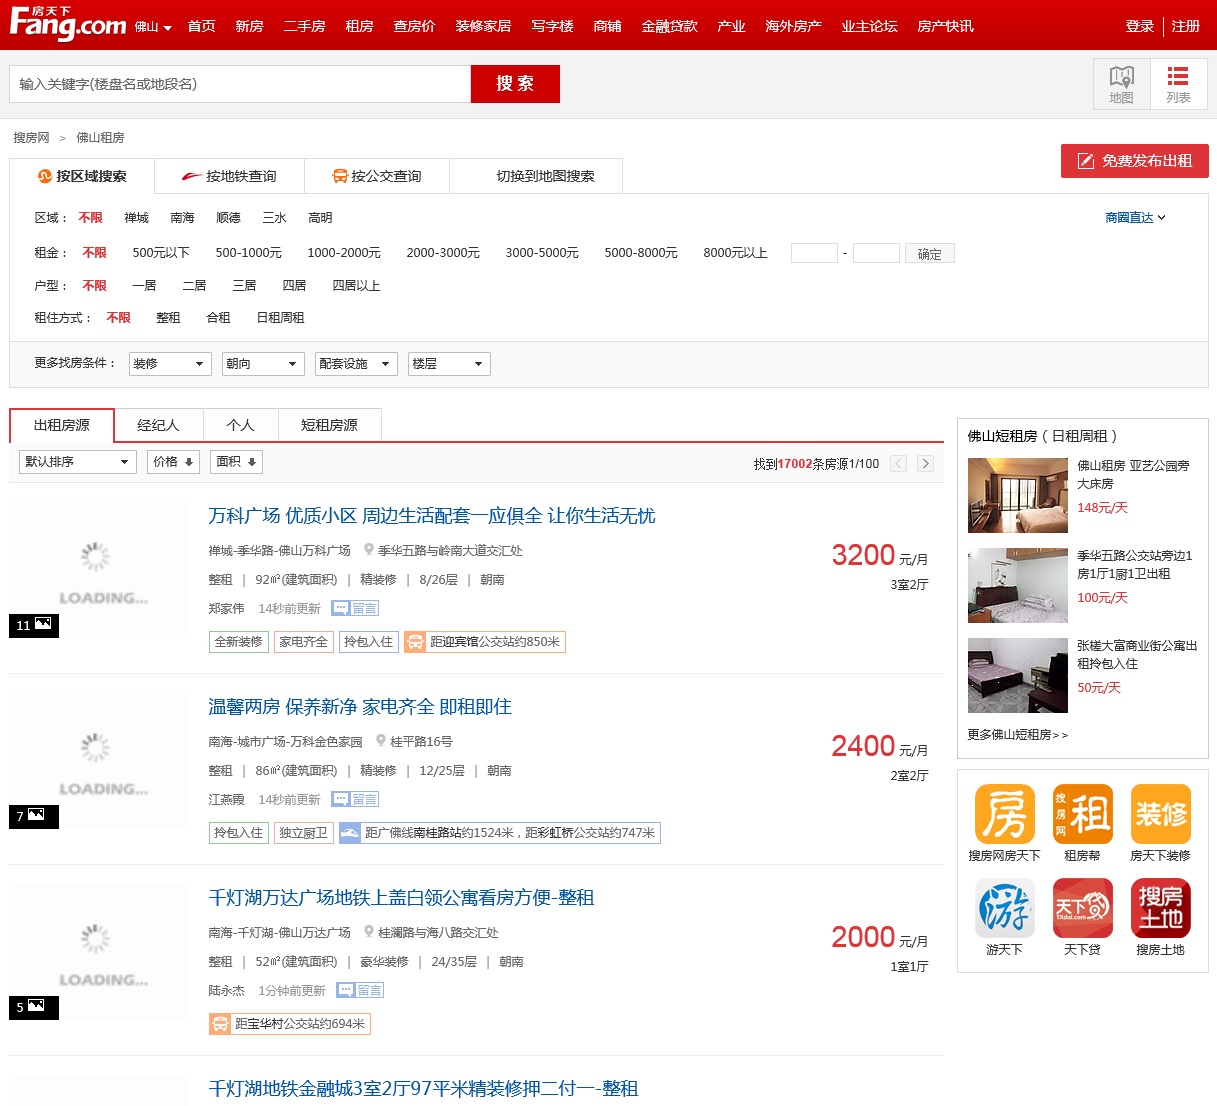Open 7-photo gallery badge on 温馨两房 listing

click(34, 816)
